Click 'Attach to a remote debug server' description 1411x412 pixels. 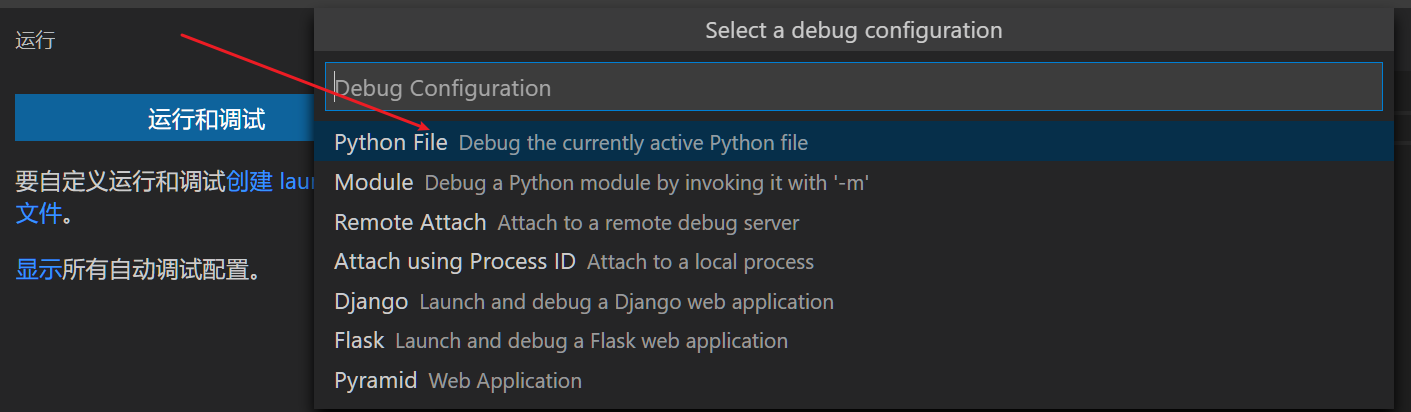pyautogui.click(x=648, y=223)
